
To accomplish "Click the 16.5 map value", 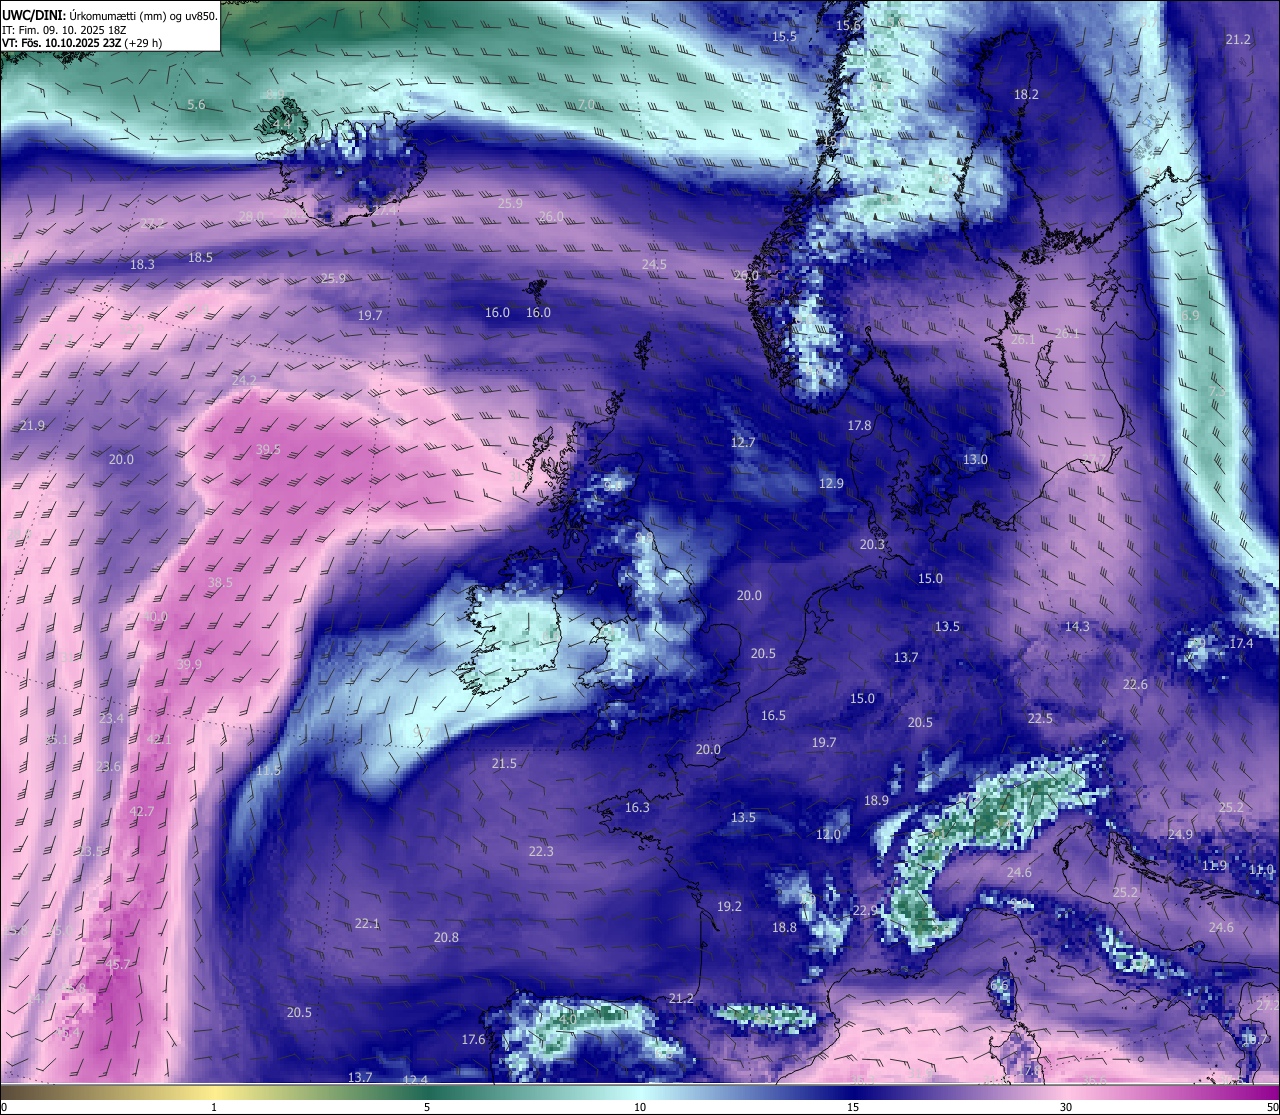I will pyautogui.click(x=773, y=716).
